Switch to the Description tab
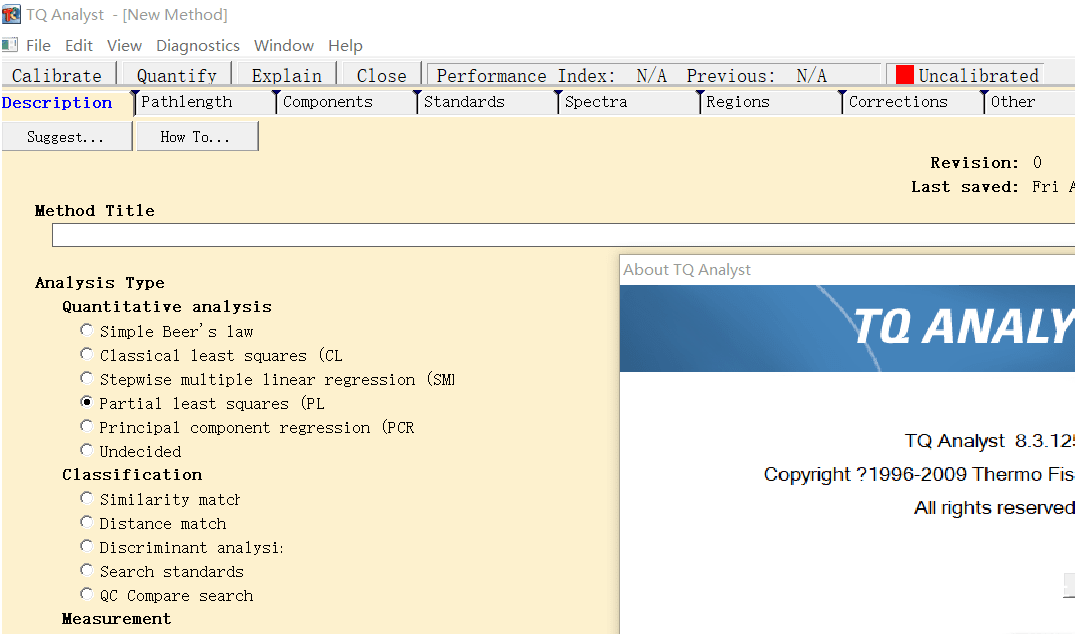 [57, 103]
